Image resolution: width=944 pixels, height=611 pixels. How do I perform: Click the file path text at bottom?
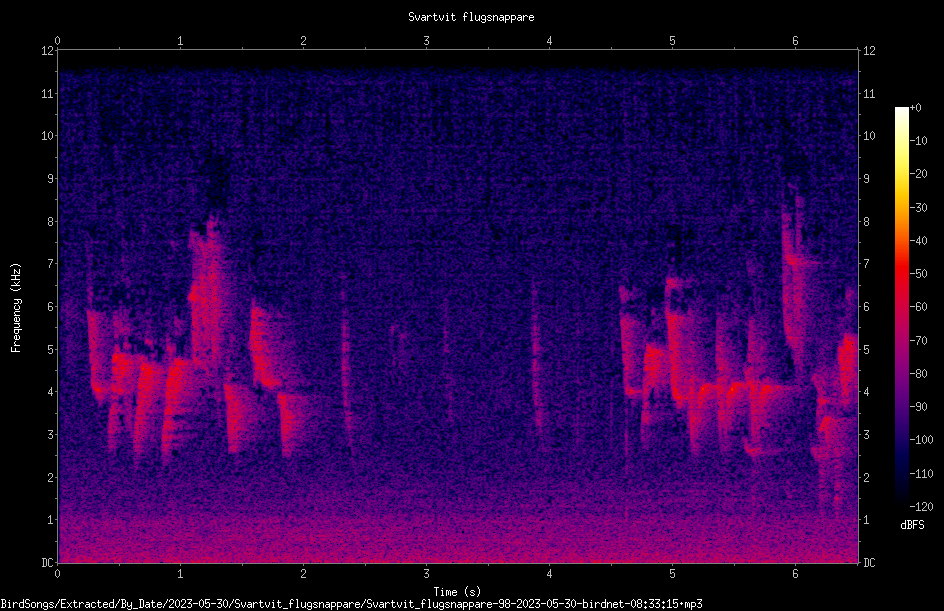click(x=351, y=604)
